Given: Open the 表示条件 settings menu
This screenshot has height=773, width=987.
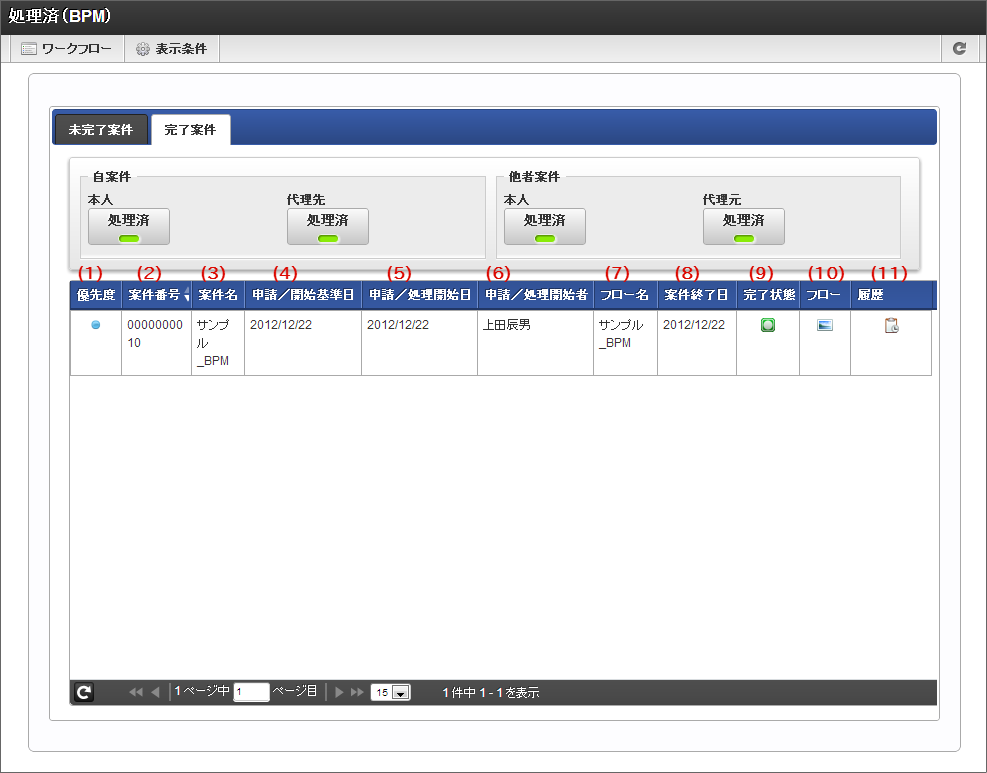Looking at the screenshot, I should click(172, 48).
